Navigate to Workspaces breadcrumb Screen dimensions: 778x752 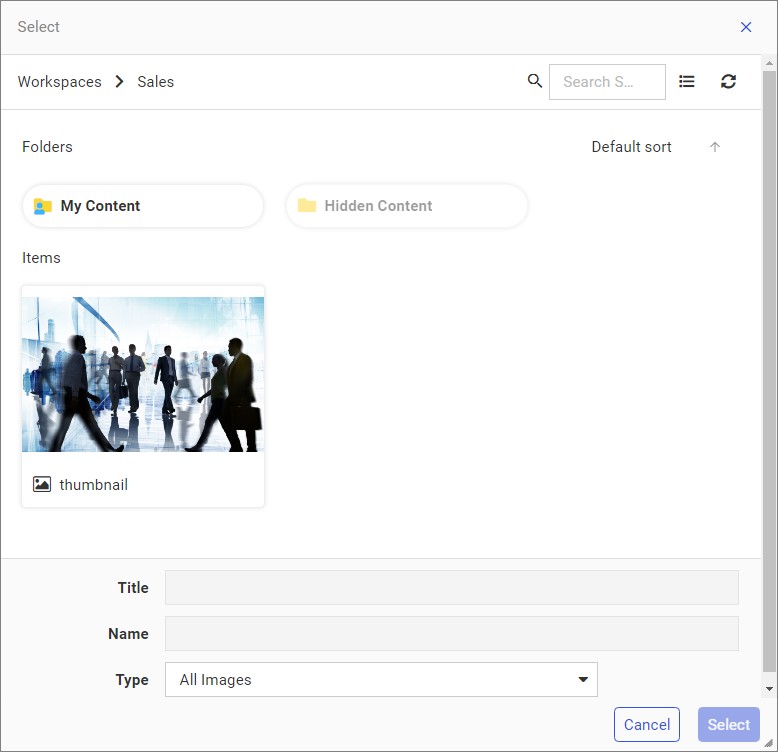point(60,82)
